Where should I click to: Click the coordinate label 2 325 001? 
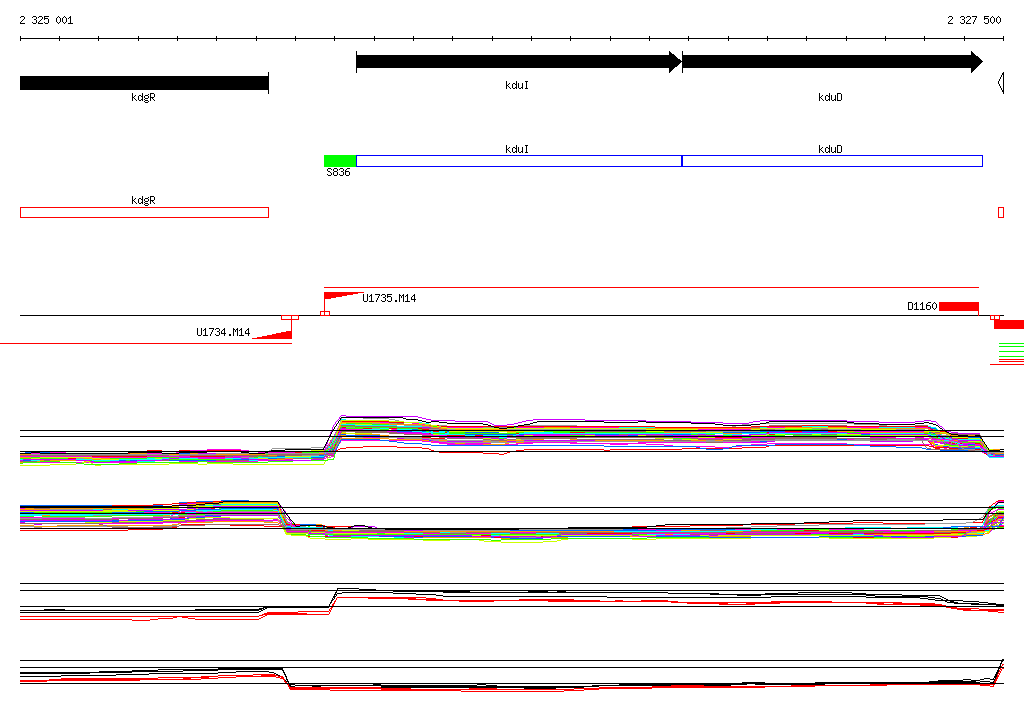tap(46, 20)
